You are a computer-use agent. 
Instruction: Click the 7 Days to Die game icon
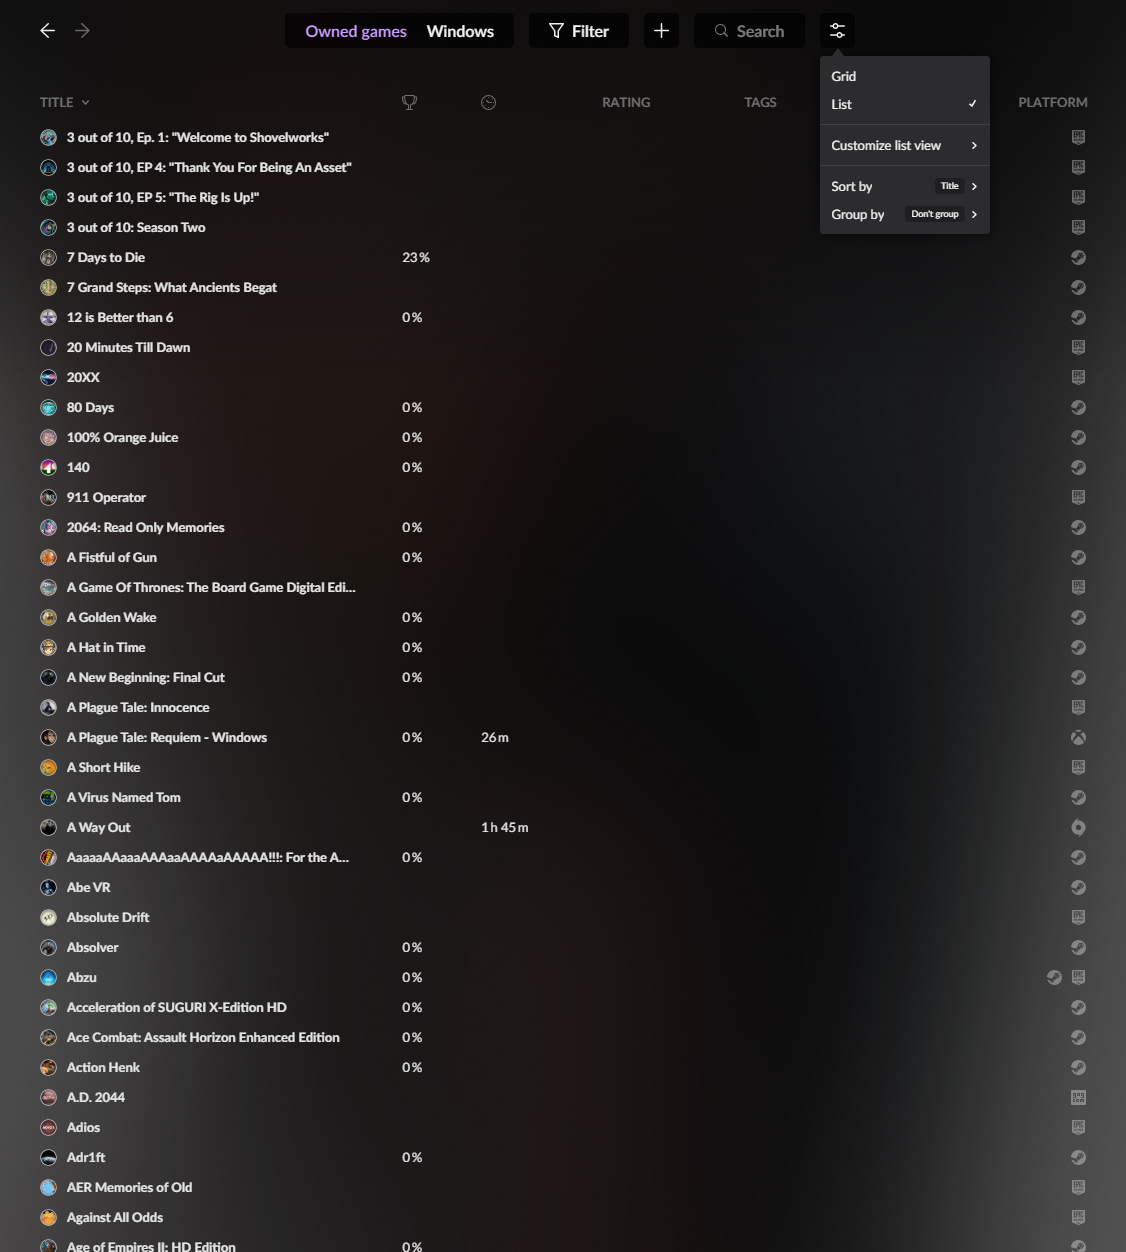tap(48, 257)
